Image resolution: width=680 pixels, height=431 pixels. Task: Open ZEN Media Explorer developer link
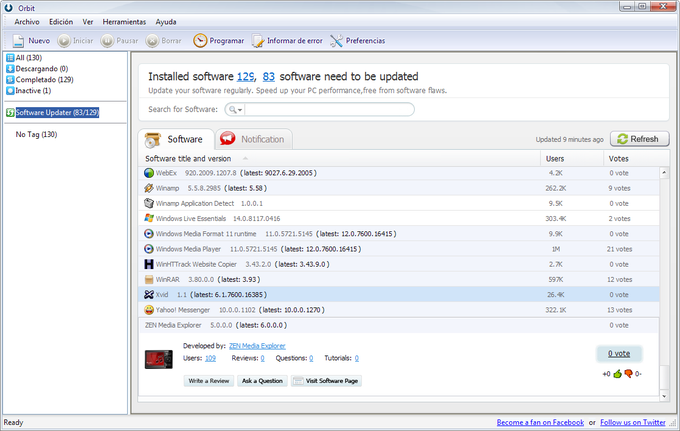coord(257,346)
